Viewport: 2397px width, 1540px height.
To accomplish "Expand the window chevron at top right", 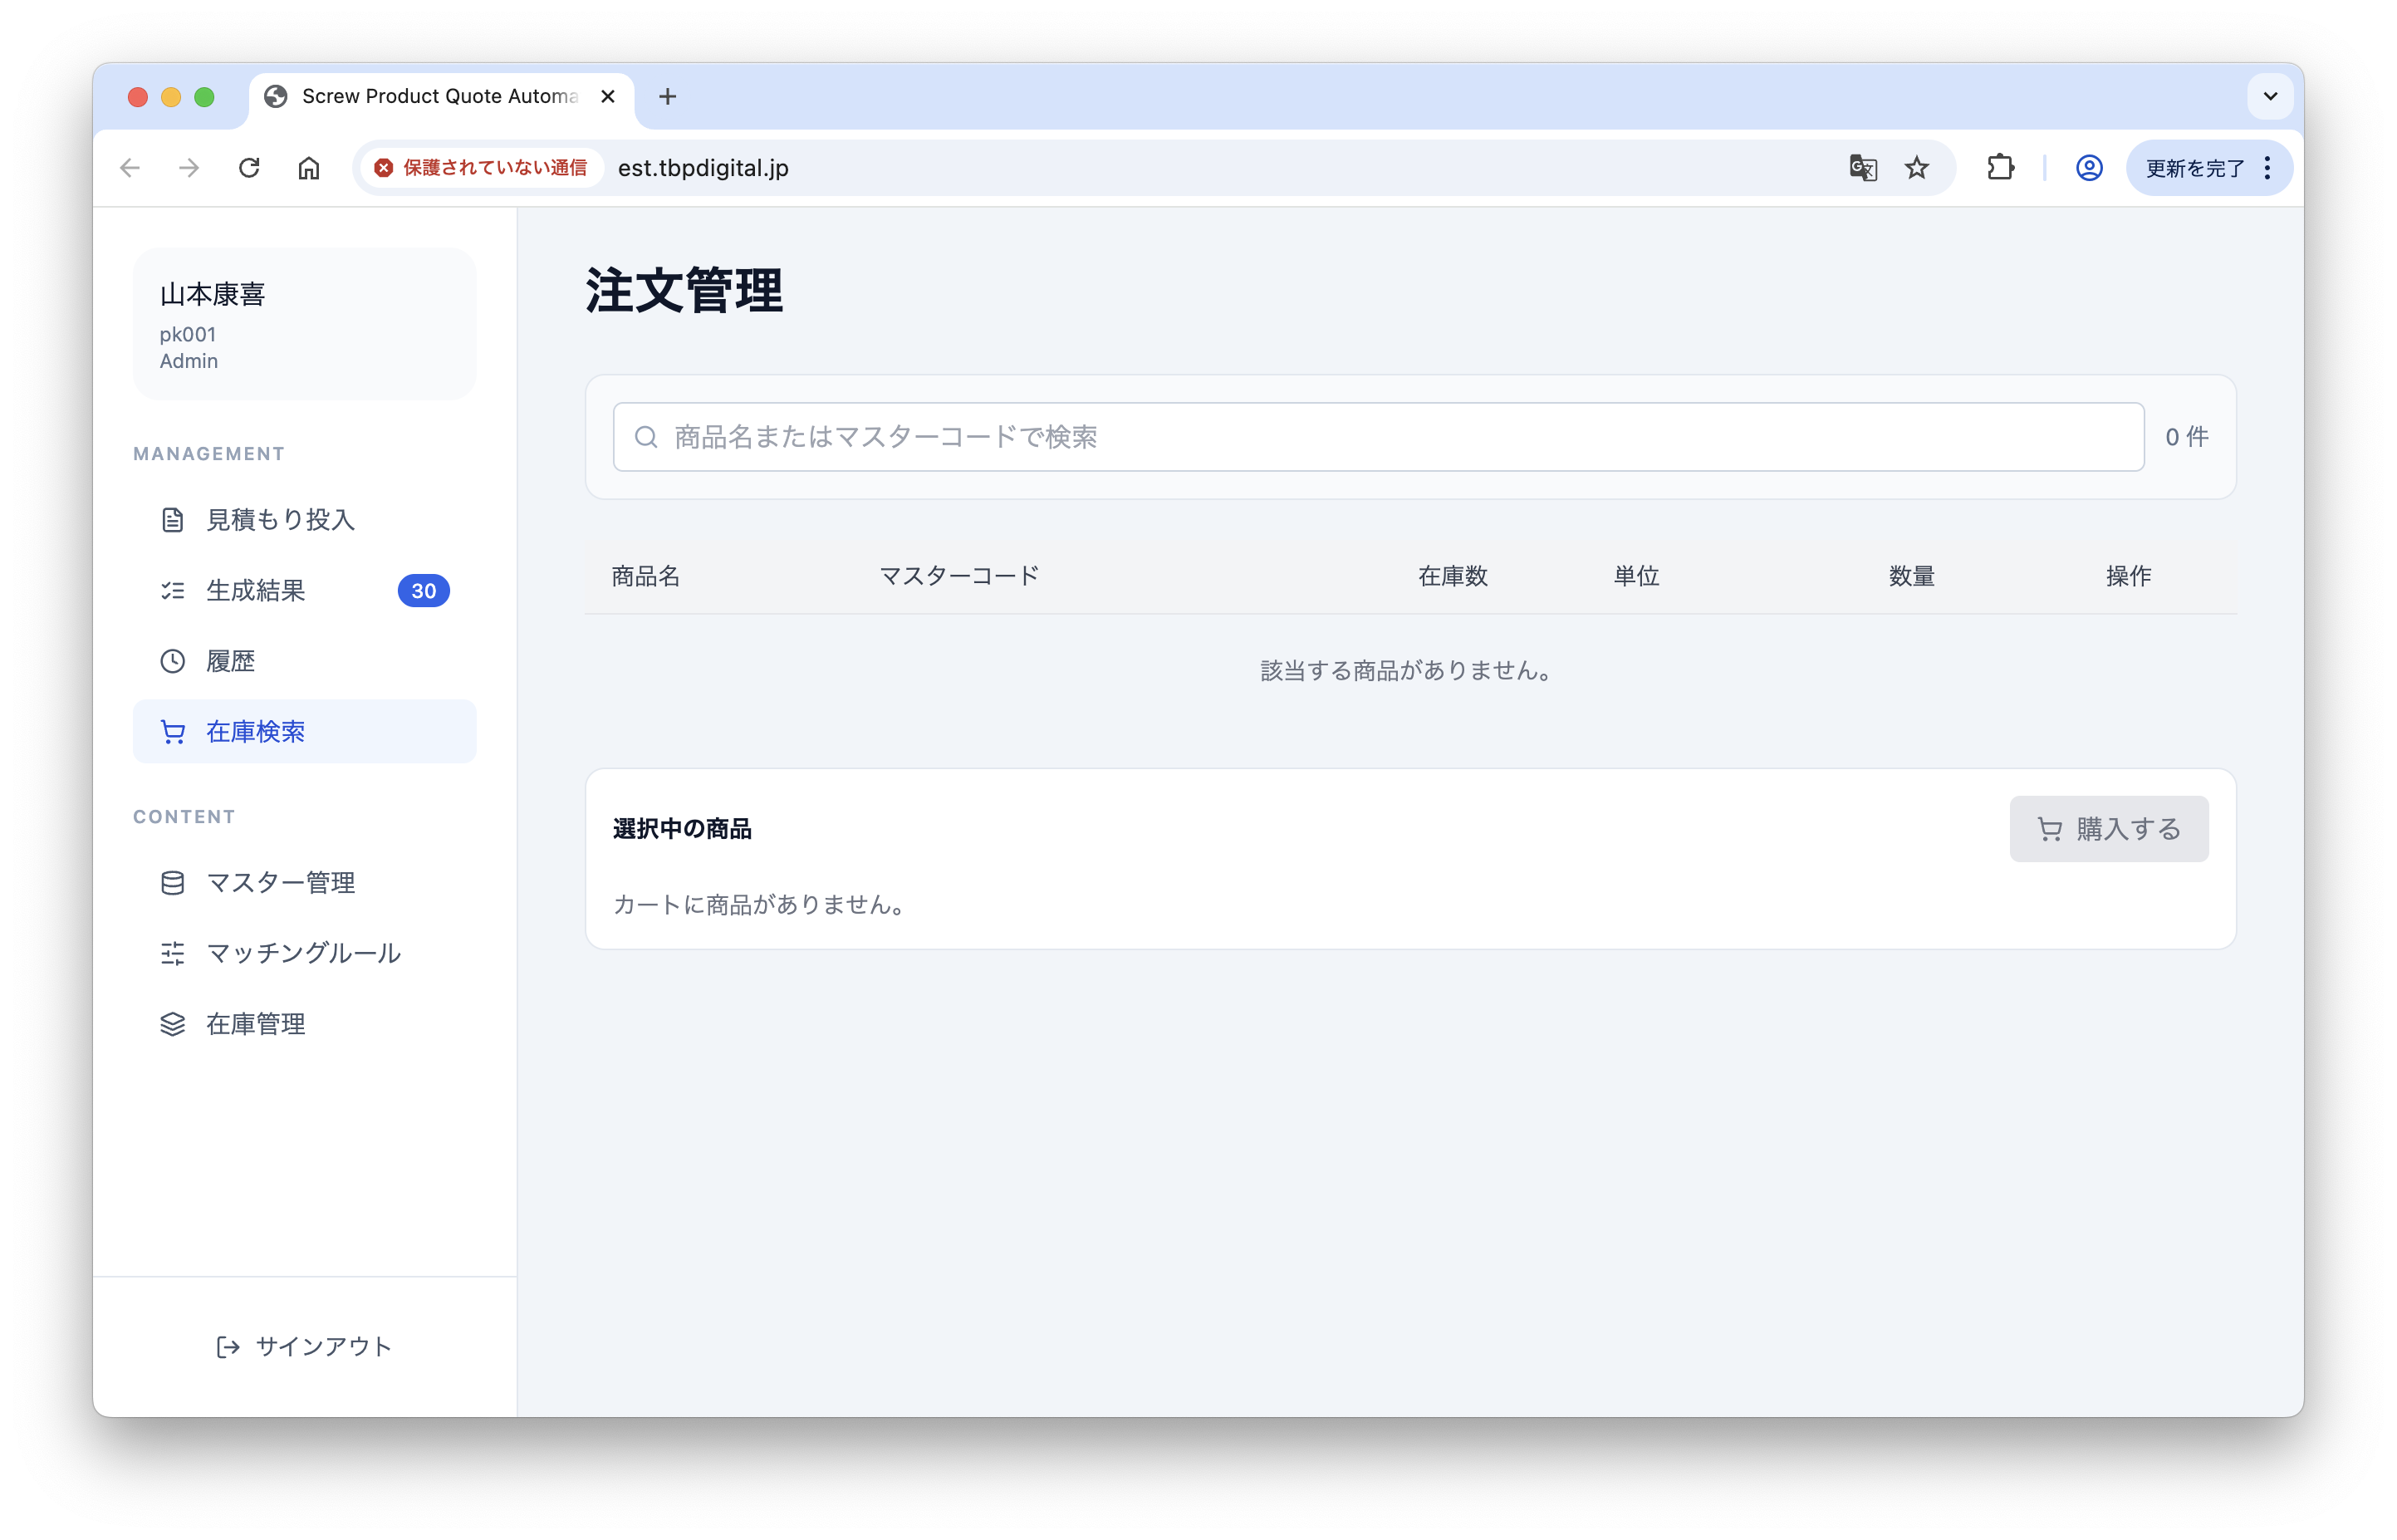I will point(2269,96).
